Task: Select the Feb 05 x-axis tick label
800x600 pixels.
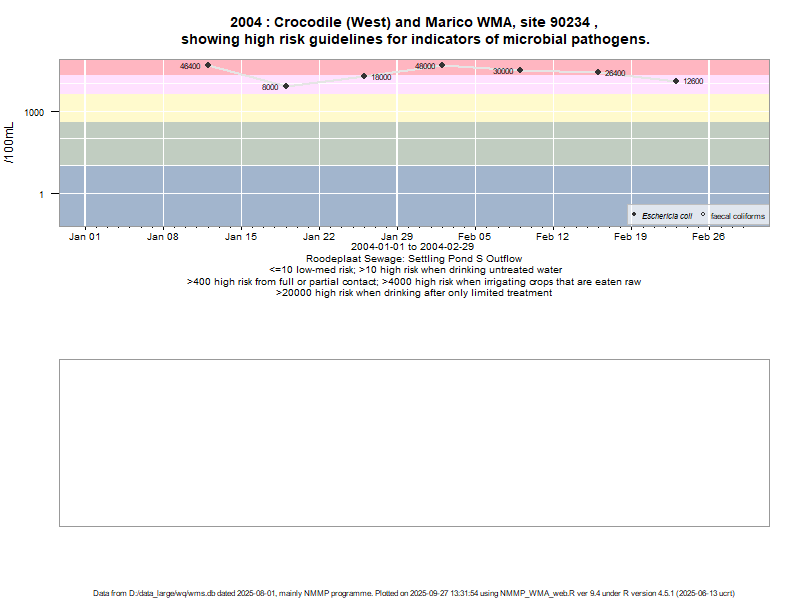Action: (475, 237)
